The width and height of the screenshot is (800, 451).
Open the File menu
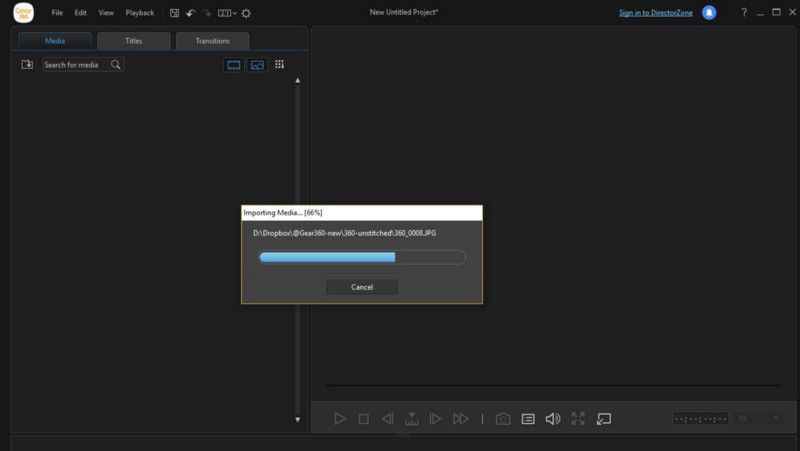point(57,13)
